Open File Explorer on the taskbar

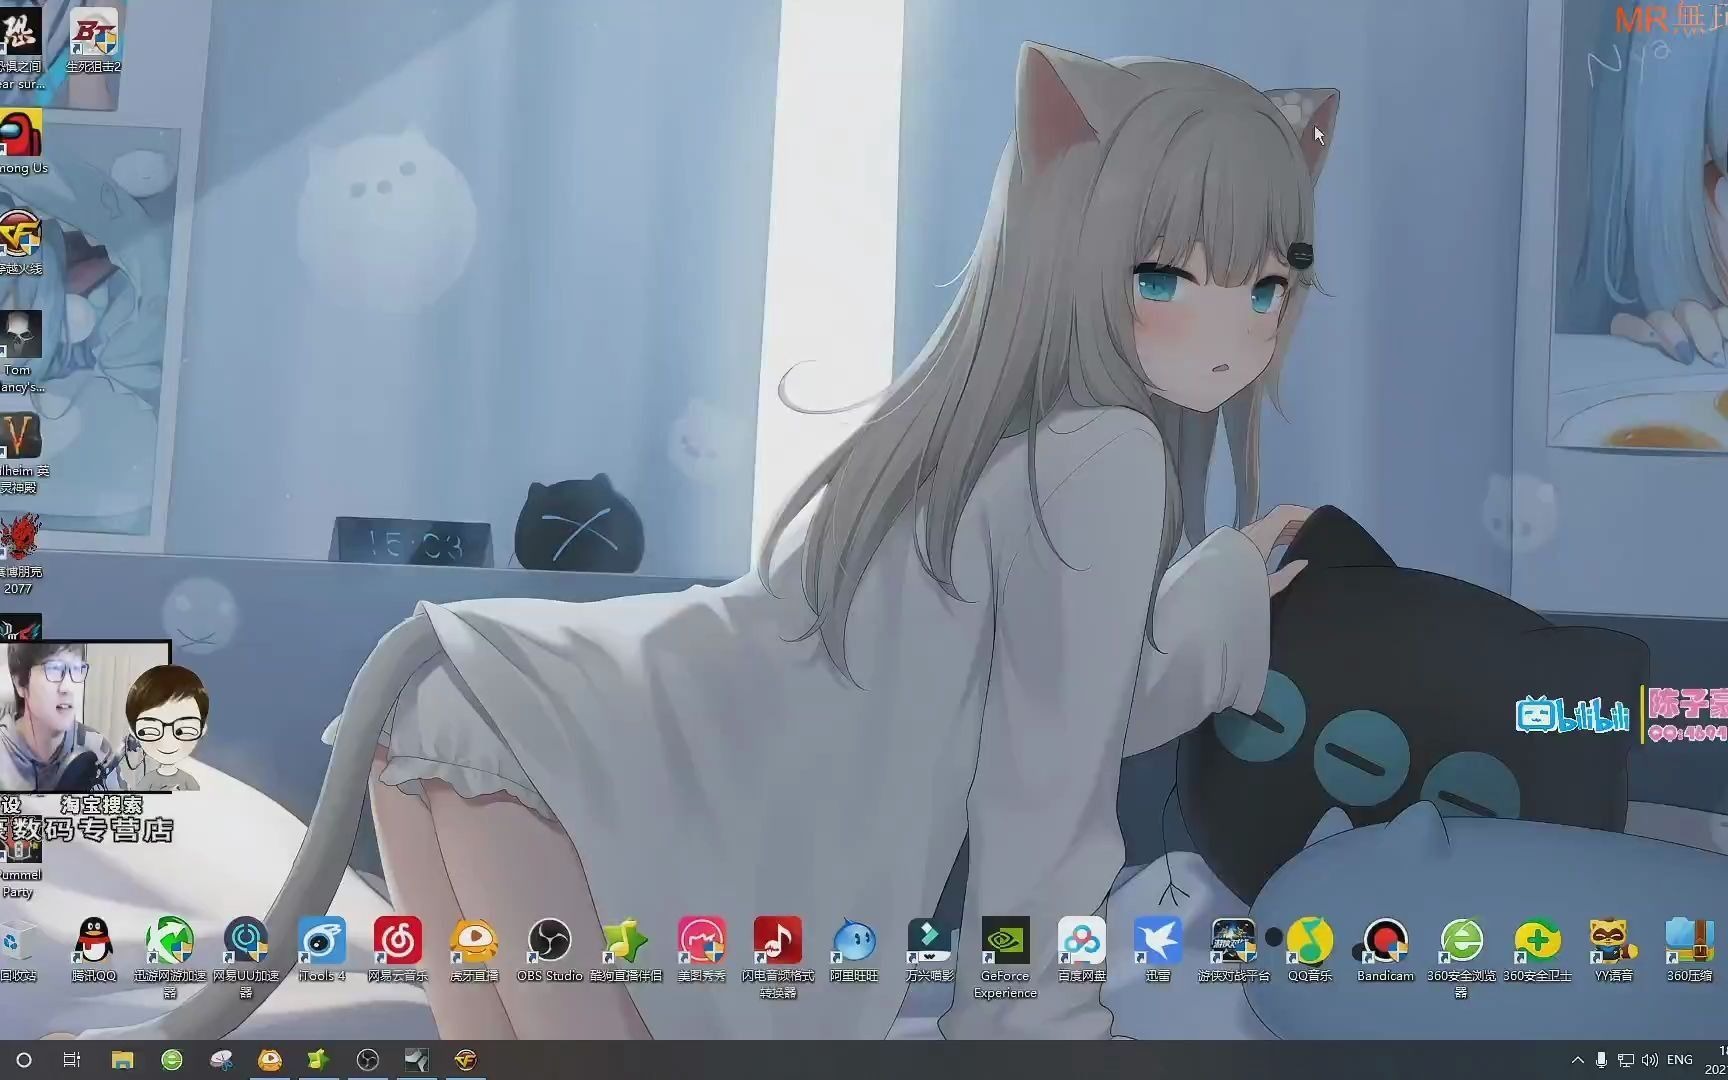coord(122,1060)
